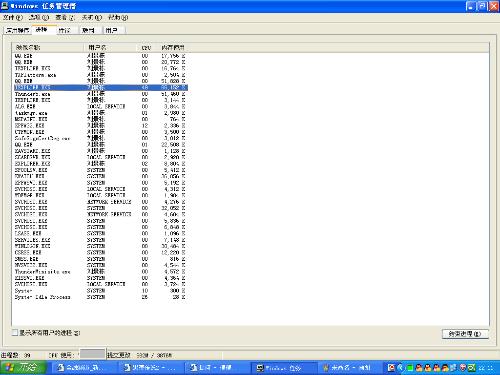The height and width of the screenshot is (375, 500).
Task: Select the SERVICES.EXE process row
Action: (x=101, y=240)
